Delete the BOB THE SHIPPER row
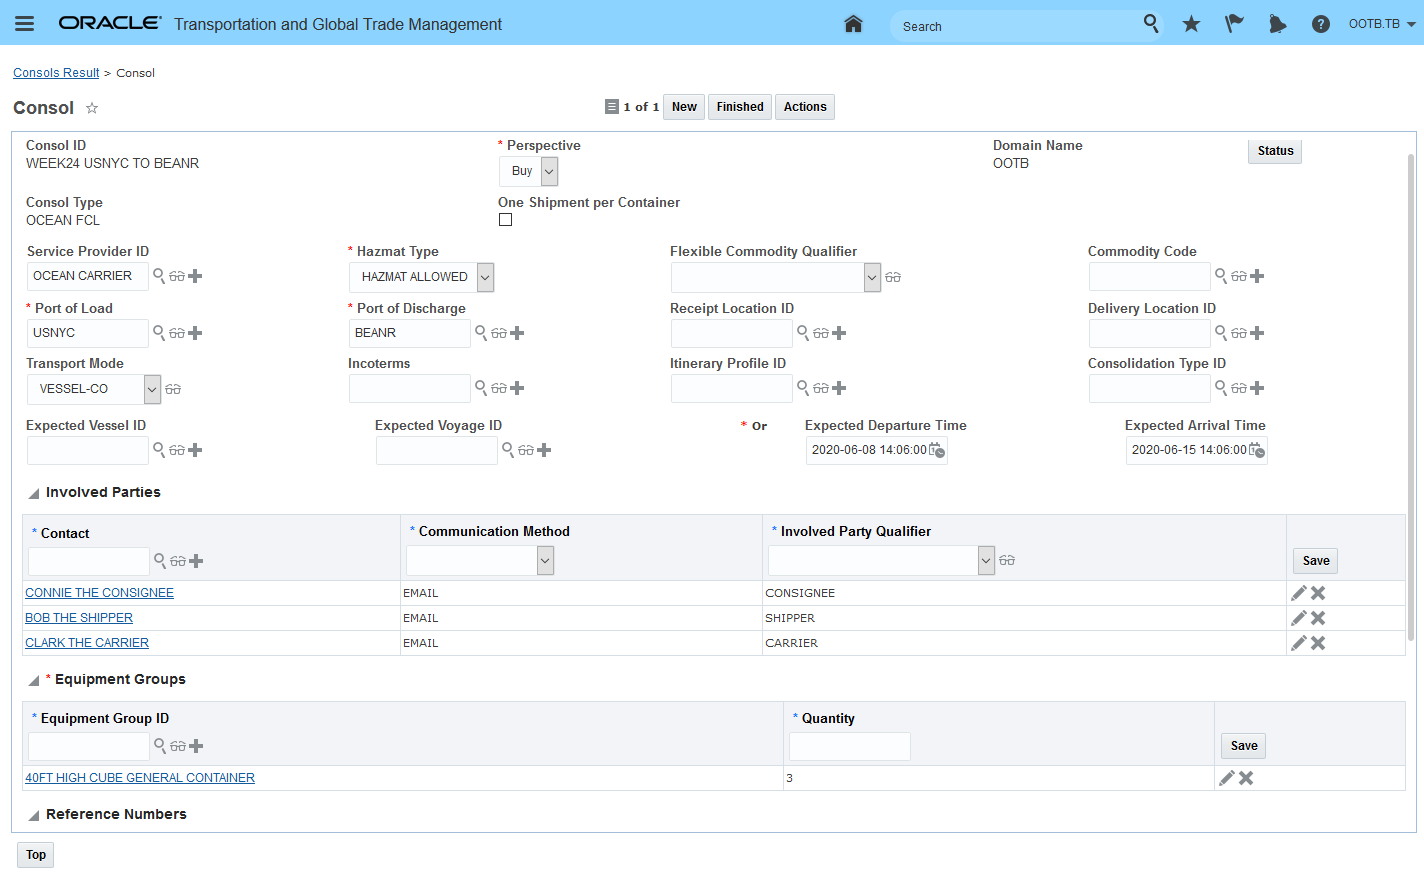This screenshot has height=872, width=1424. pyautogui.click(x=1318, y=618)
